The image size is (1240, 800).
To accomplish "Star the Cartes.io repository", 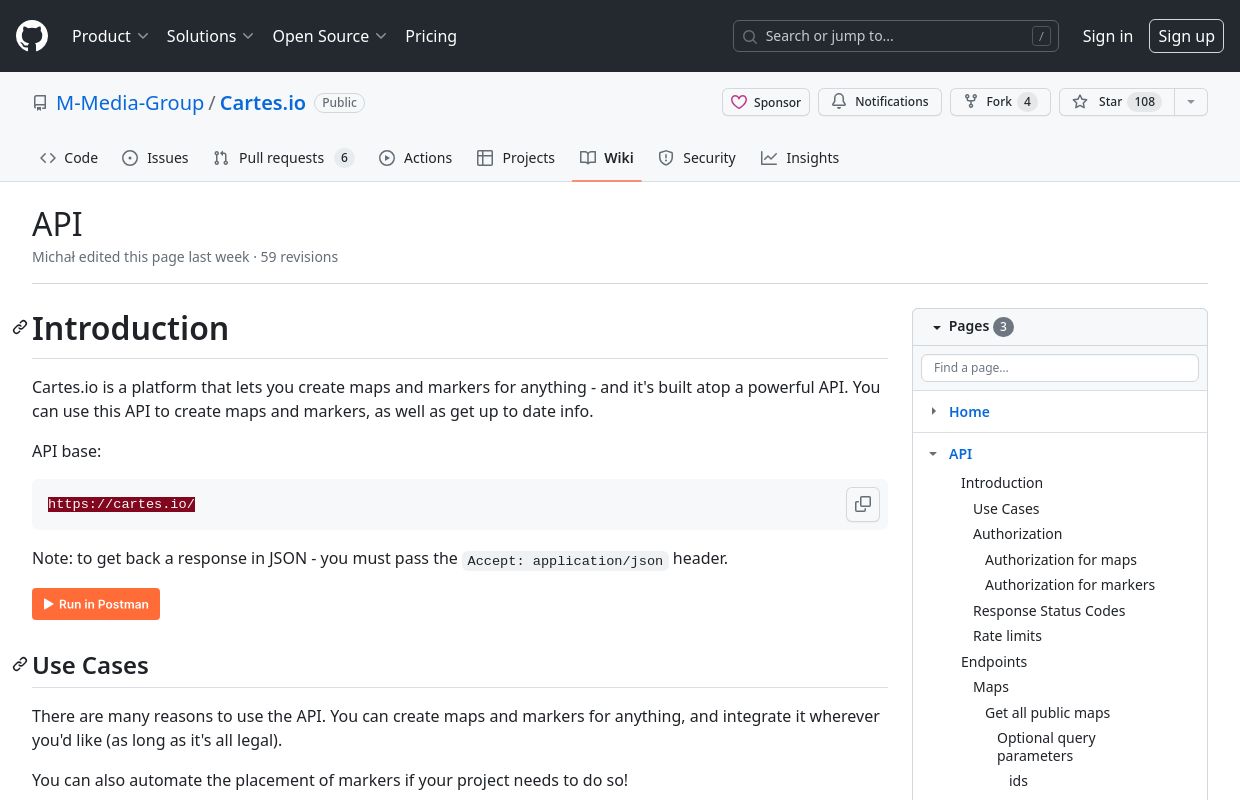I will [1116, 102].
